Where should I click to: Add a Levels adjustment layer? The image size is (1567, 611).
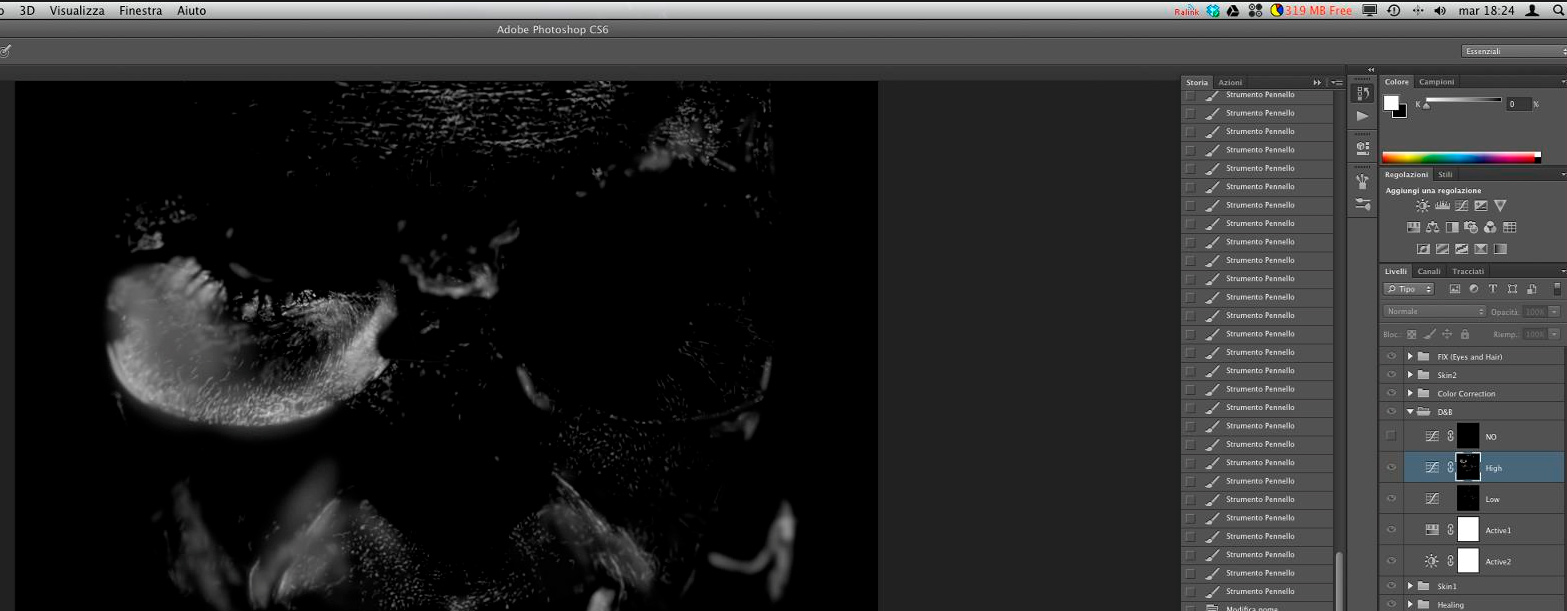pos(1442,206)
